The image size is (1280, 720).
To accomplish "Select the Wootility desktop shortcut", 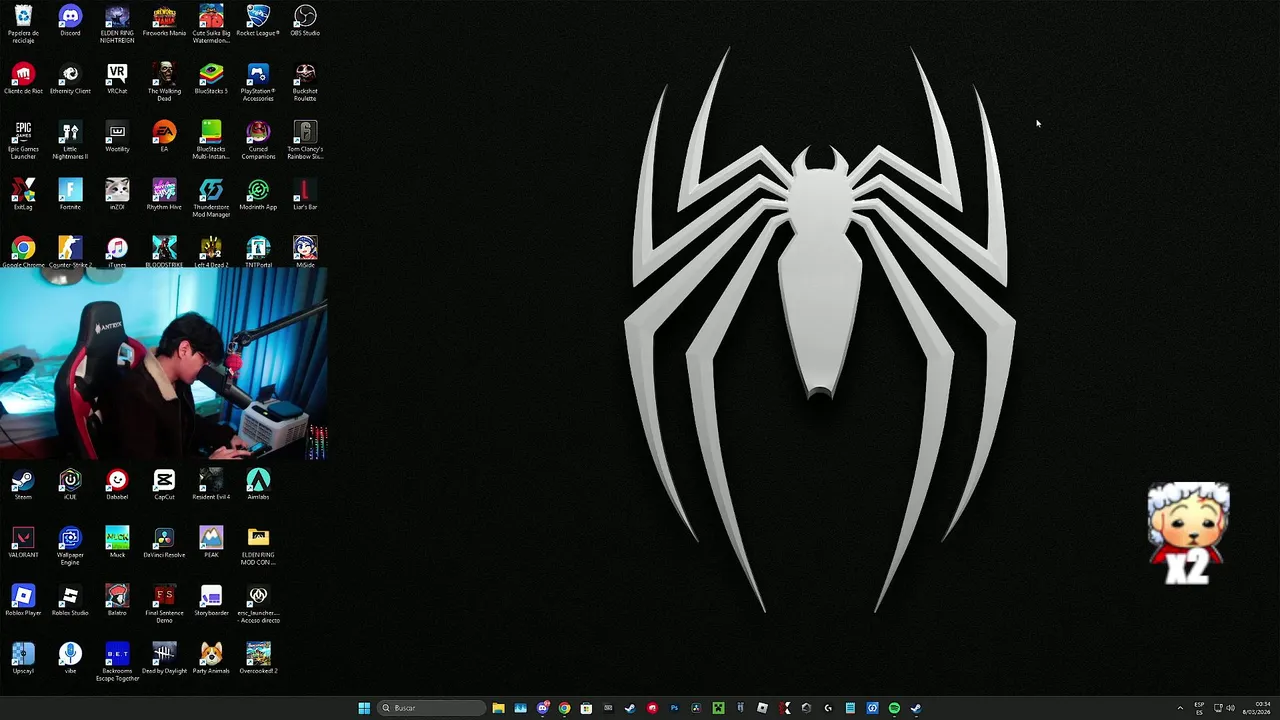I will pyautogui.click(x=117, y=137).
